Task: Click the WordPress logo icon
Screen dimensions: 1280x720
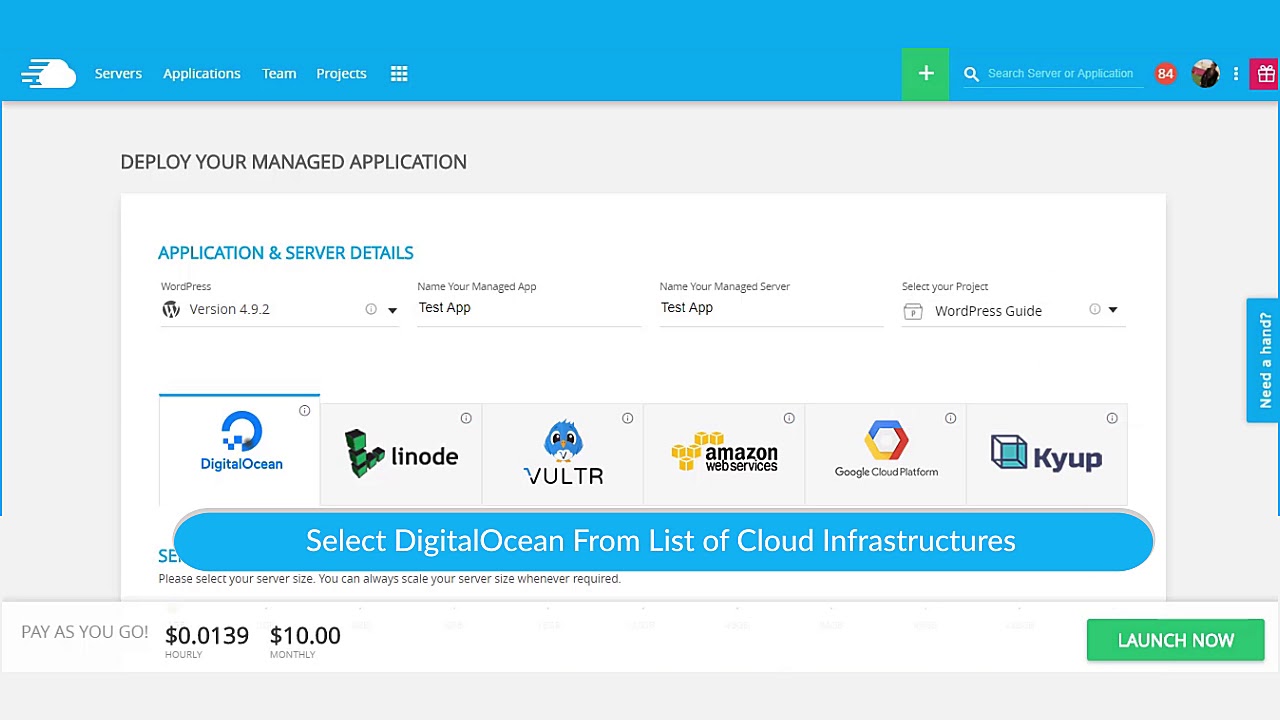Action: tap(171, 309)
